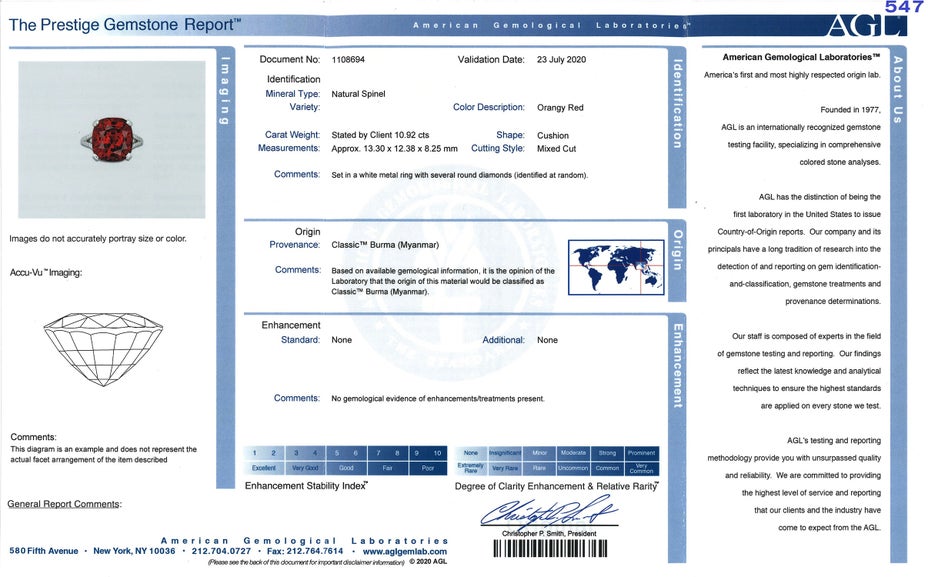
Task: Choose the None clarity enhancement cell
Action: pos(471,453)
